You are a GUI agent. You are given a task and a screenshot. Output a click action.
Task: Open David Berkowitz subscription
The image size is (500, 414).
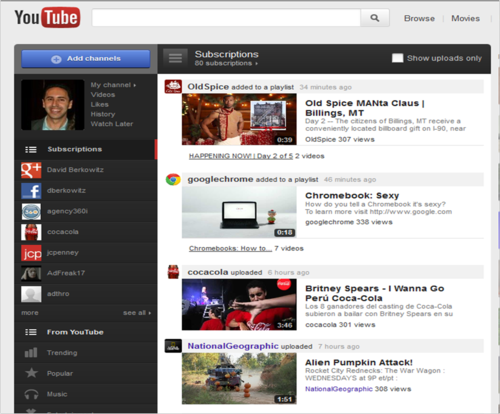click(75, 170)
